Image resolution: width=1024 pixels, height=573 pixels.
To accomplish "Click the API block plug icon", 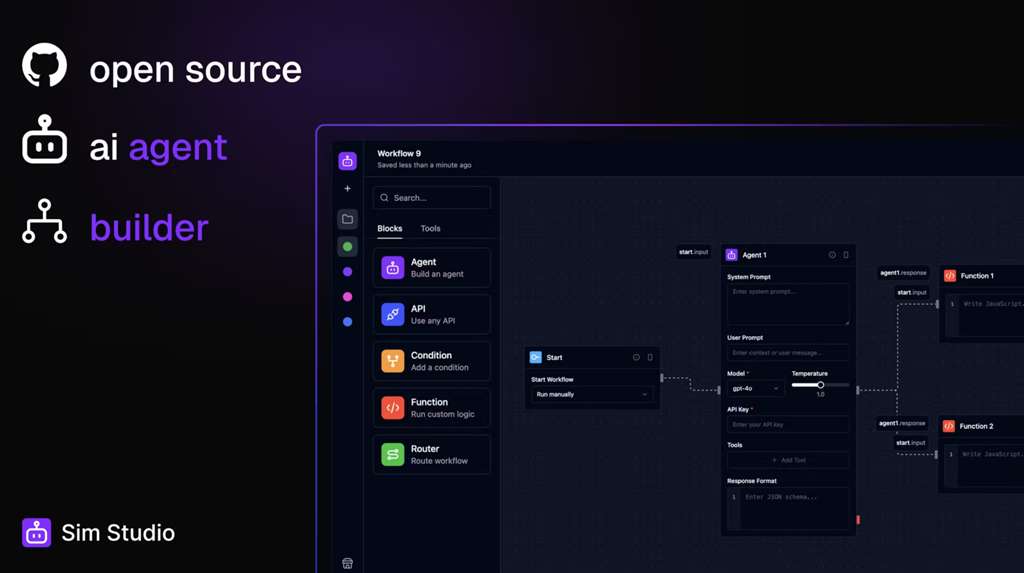I will point(392,314).
